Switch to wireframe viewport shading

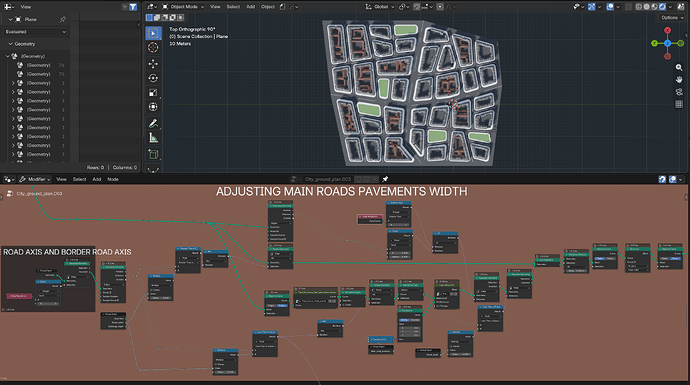point(639,7)
